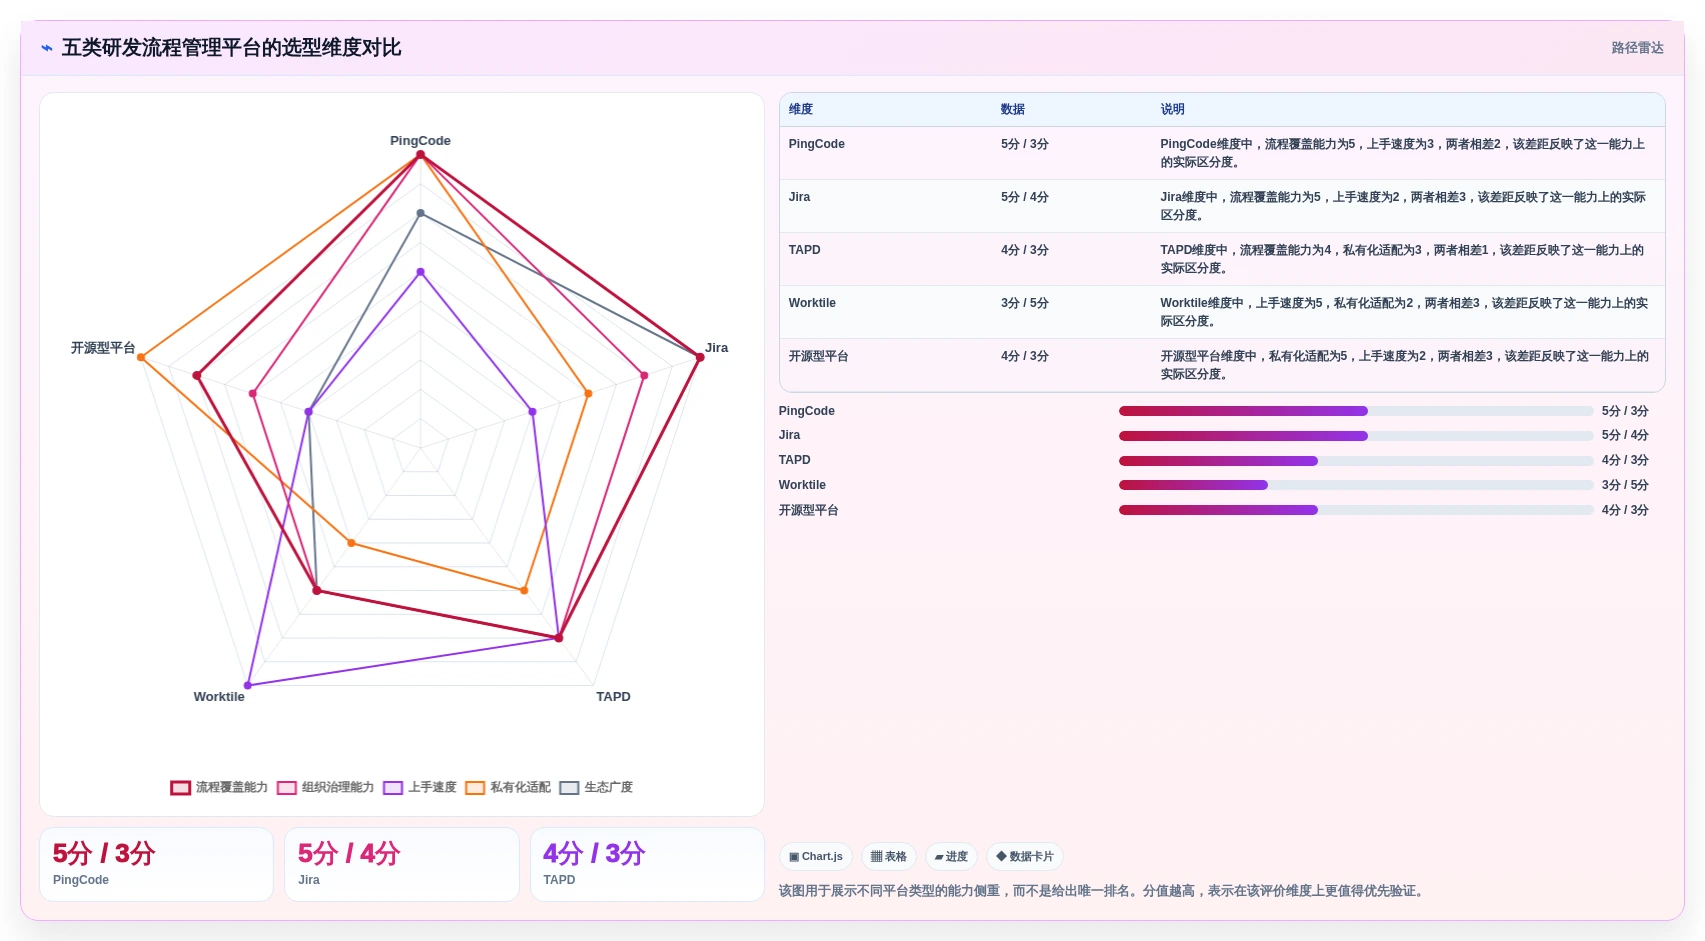Toggle the 组织治理能力 legend swatch

(286, 788)
